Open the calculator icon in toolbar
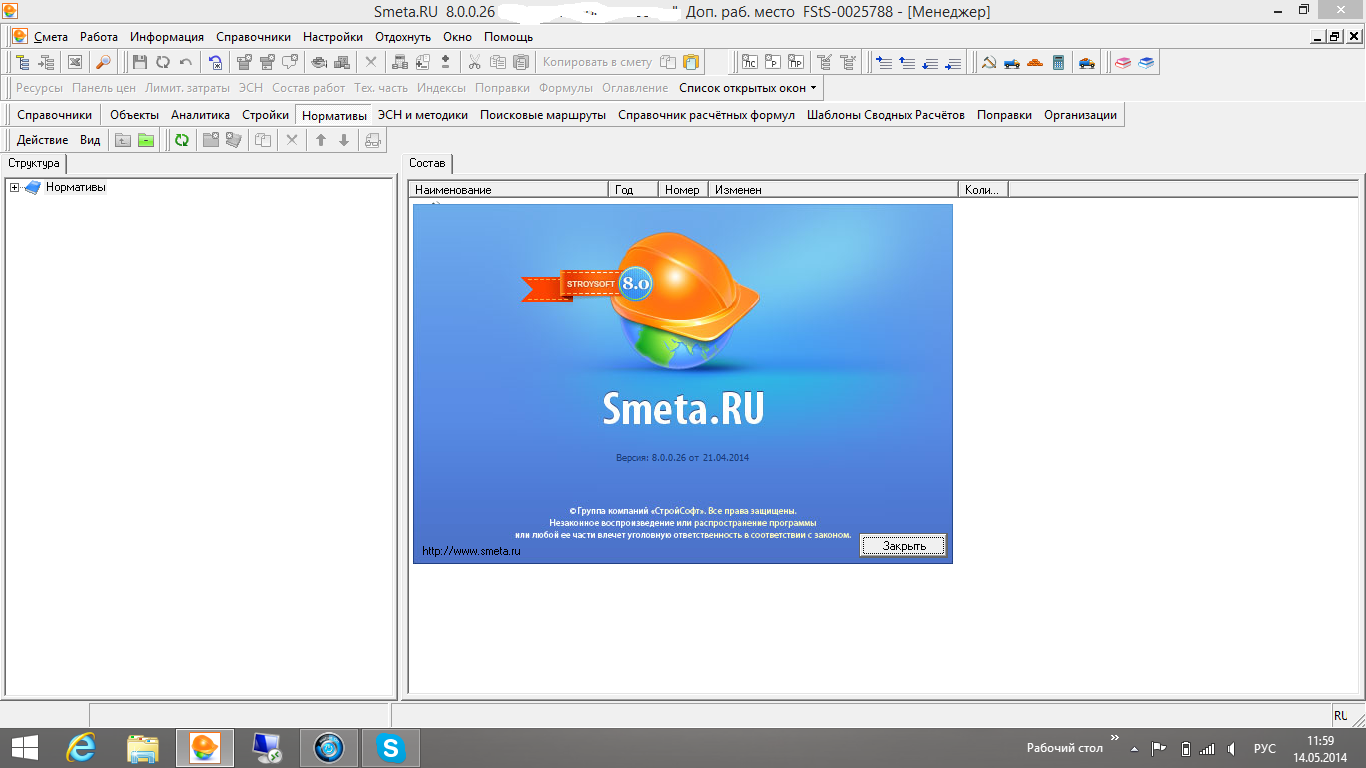The image size is (1366, 768). pyautogui.click(x=1059, y=62)
